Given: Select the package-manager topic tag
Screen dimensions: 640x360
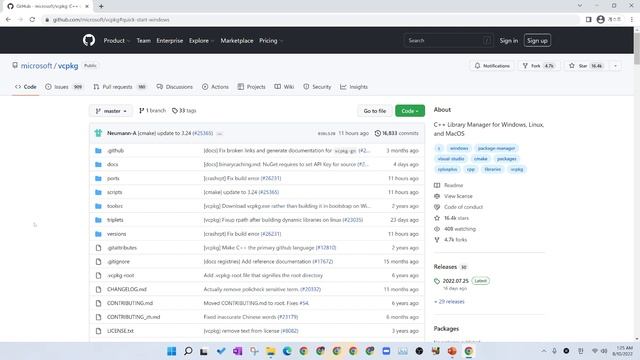Looking at the screenshot, I should coord(496,148).
